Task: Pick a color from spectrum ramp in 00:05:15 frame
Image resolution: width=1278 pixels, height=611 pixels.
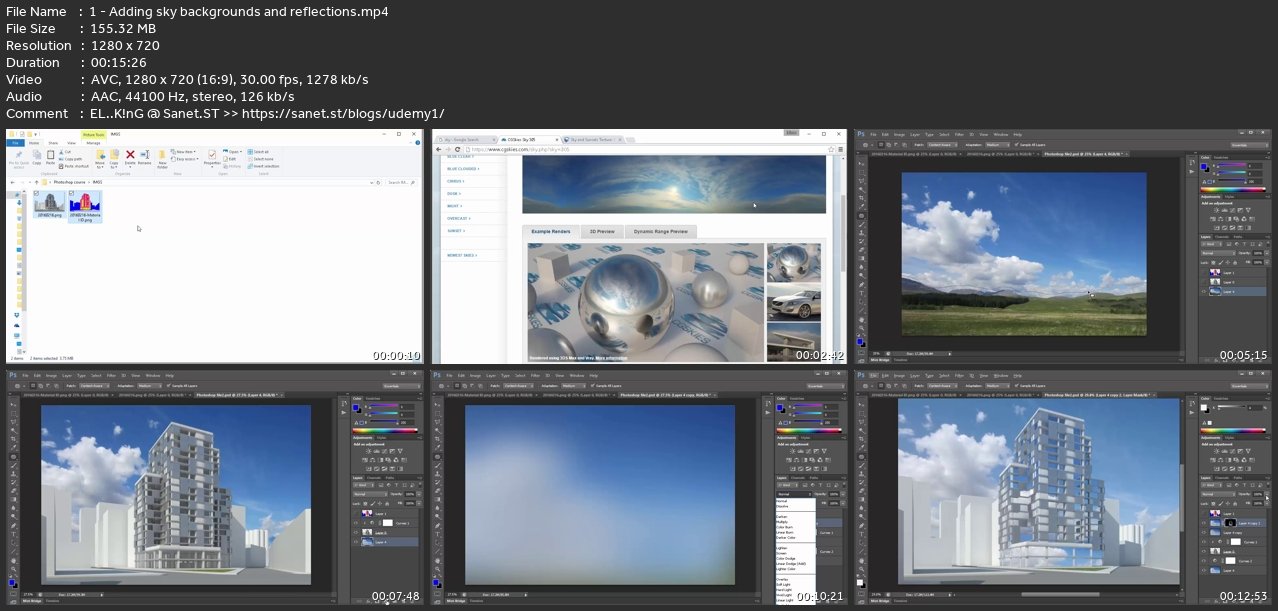Action: [1231, 188]
